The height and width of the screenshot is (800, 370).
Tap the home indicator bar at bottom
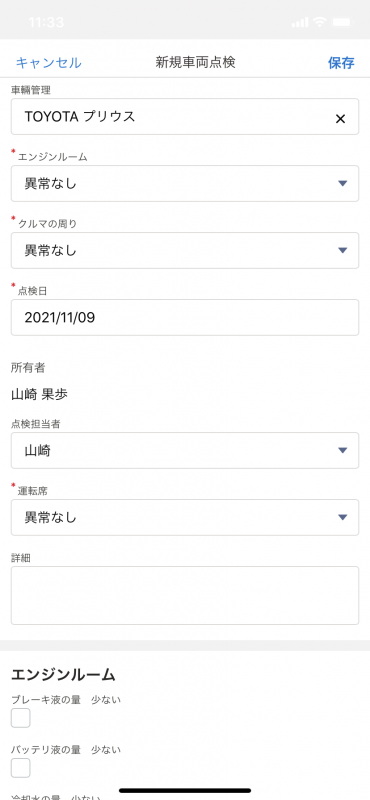(x=185, y=790)
